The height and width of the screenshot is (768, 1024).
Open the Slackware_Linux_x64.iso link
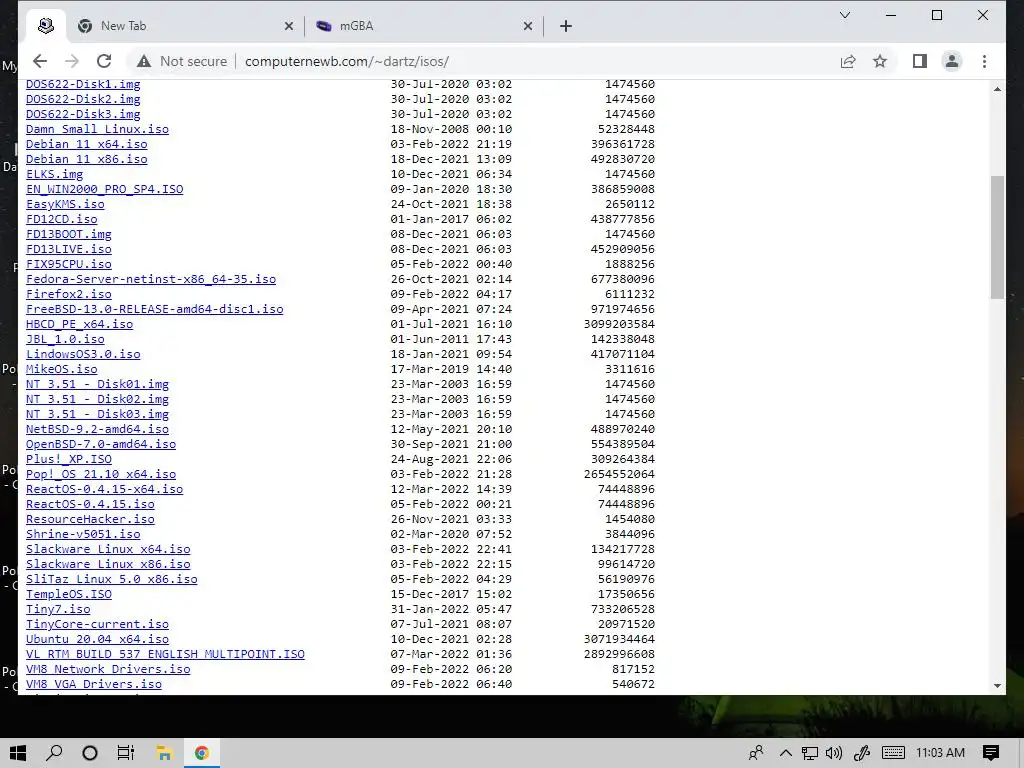pyautogui.click(x=108, y=549)
